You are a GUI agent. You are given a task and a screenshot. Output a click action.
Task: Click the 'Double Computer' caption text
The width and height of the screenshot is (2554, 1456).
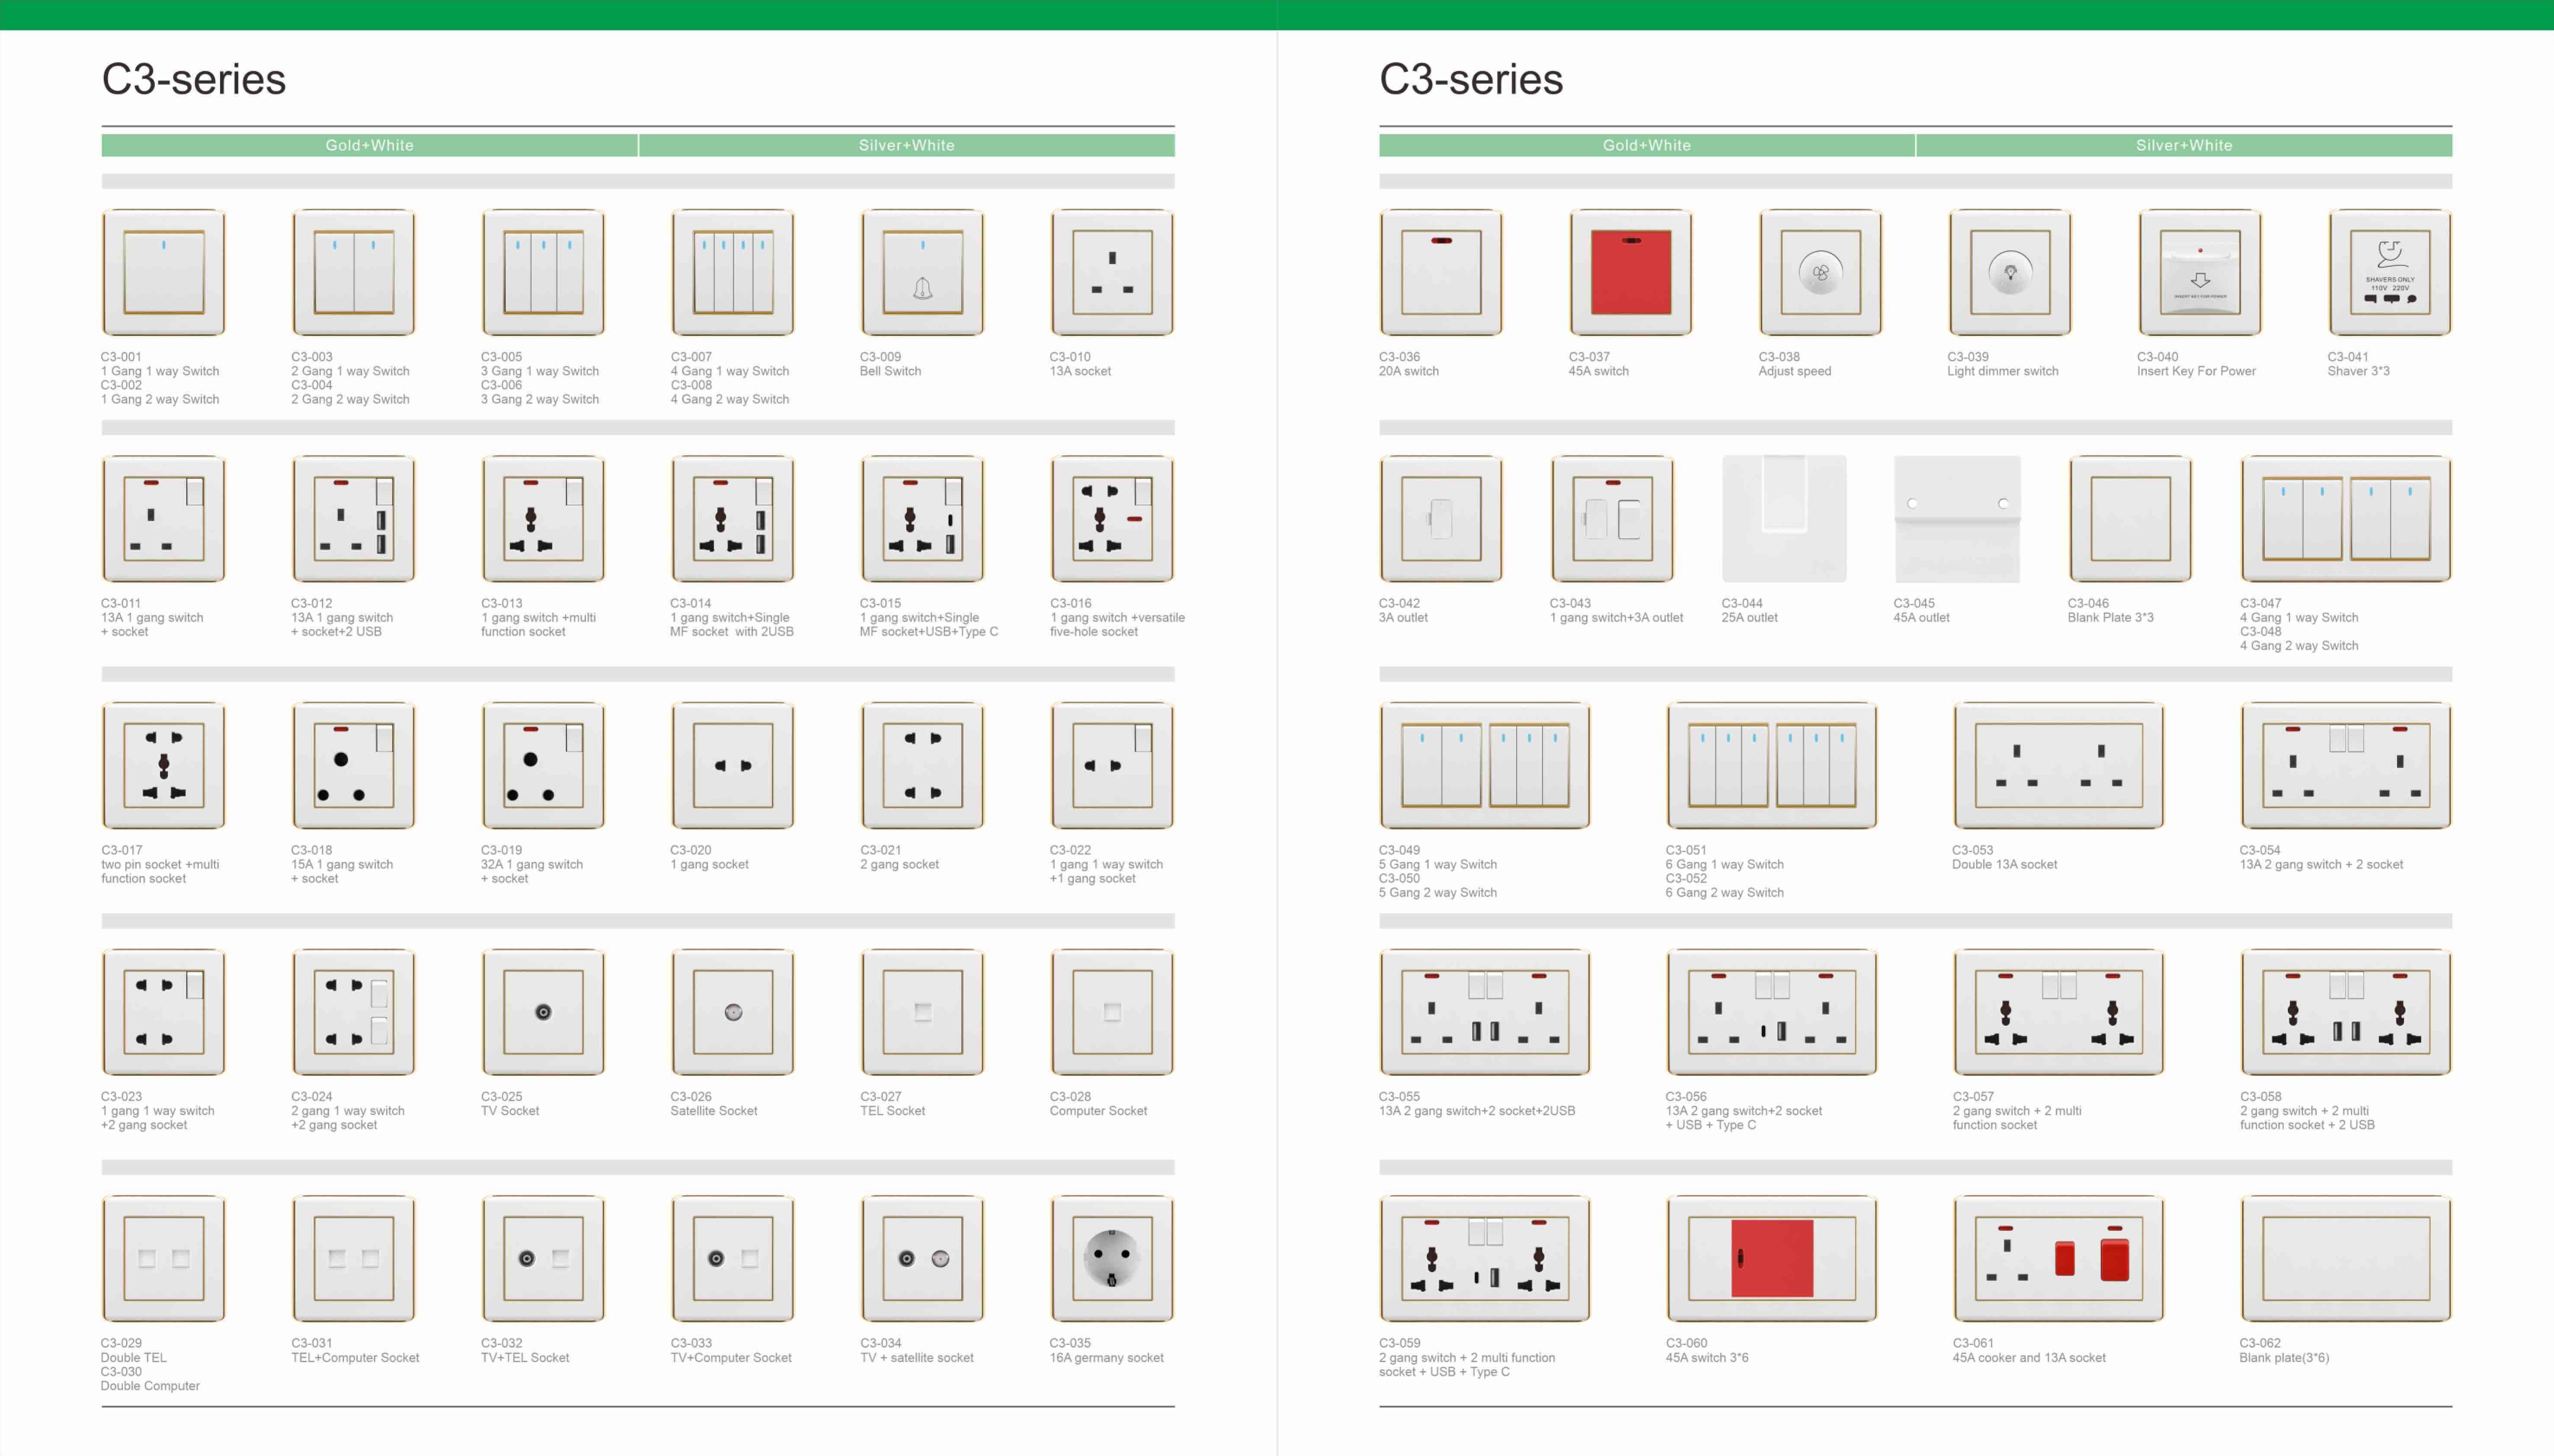(x=150, y=1386)
